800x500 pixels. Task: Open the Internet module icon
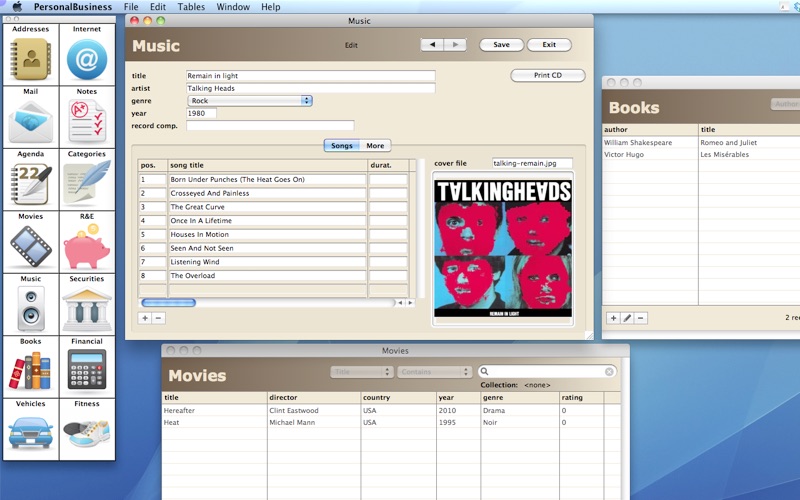[87, 59]
